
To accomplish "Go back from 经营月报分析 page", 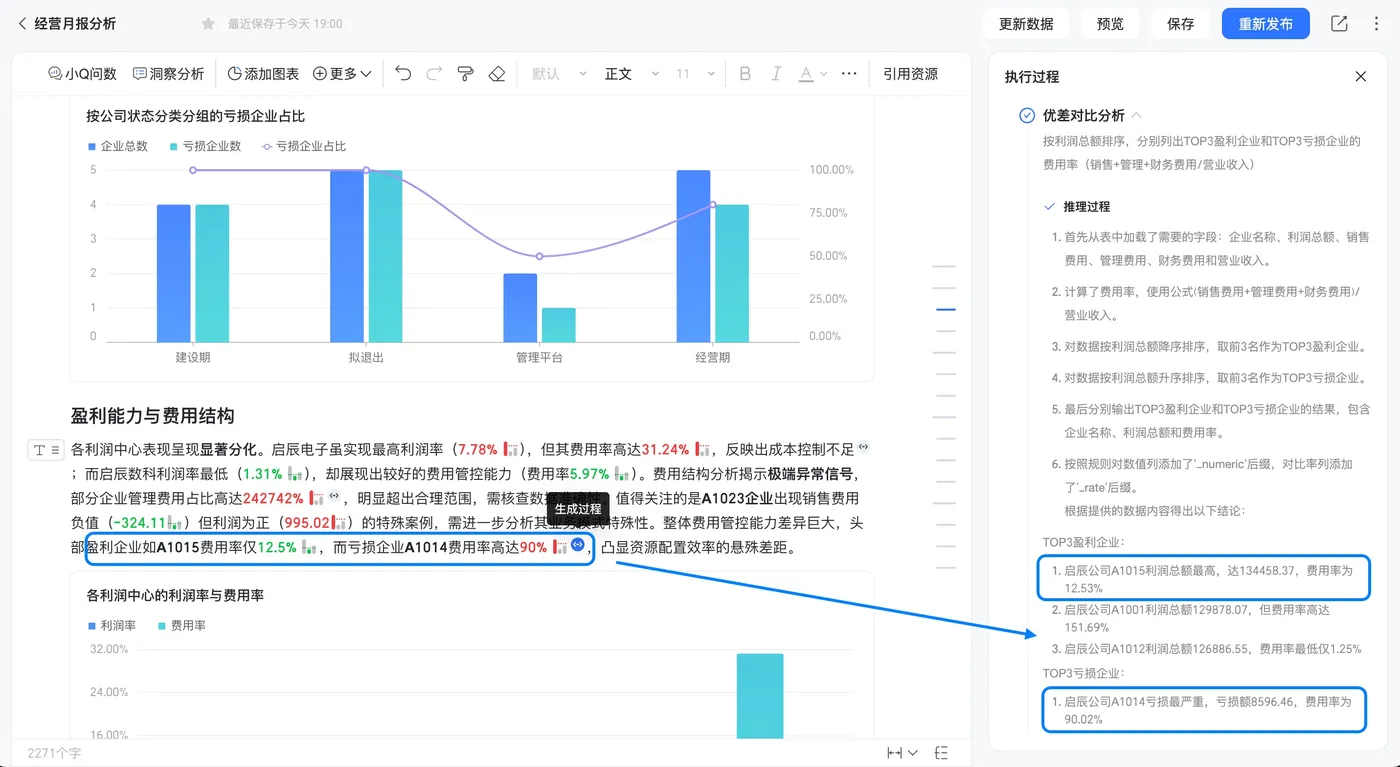I will 22,23.
